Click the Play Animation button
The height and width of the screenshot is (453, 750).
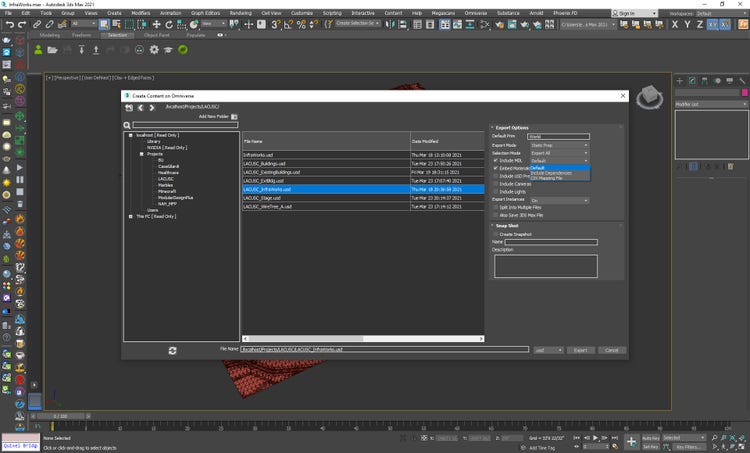click(x=596, y=437)
